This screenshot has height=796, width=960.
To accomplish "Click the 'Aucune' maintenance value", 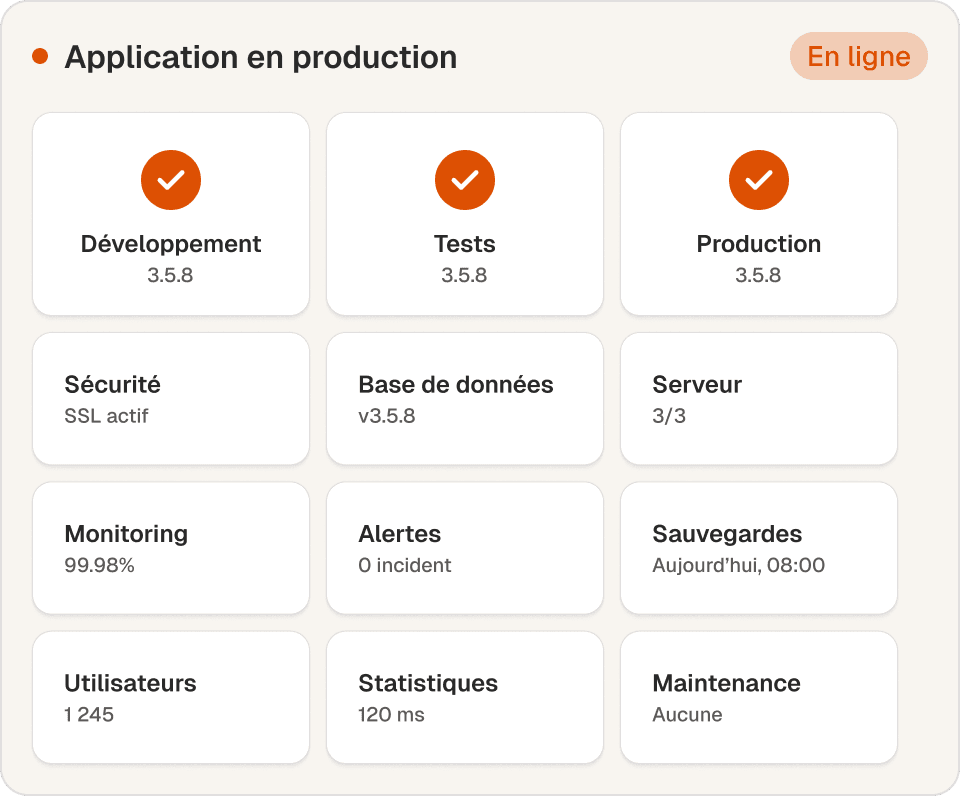I will pyautogui.click(x=687, y=715).
